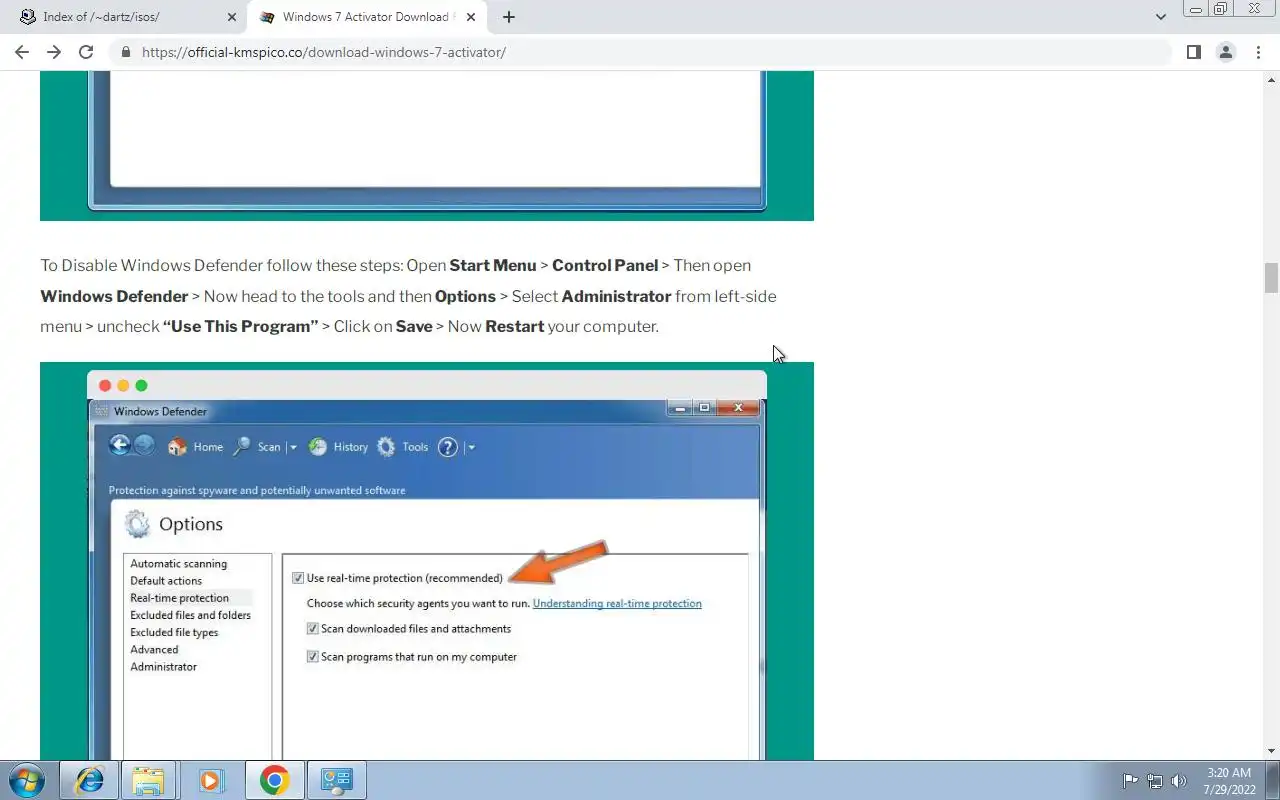This screenshot has width=1280, height=800.
Task: Click Scan in the Windows Defender screenshot
Action: (257, 447)
